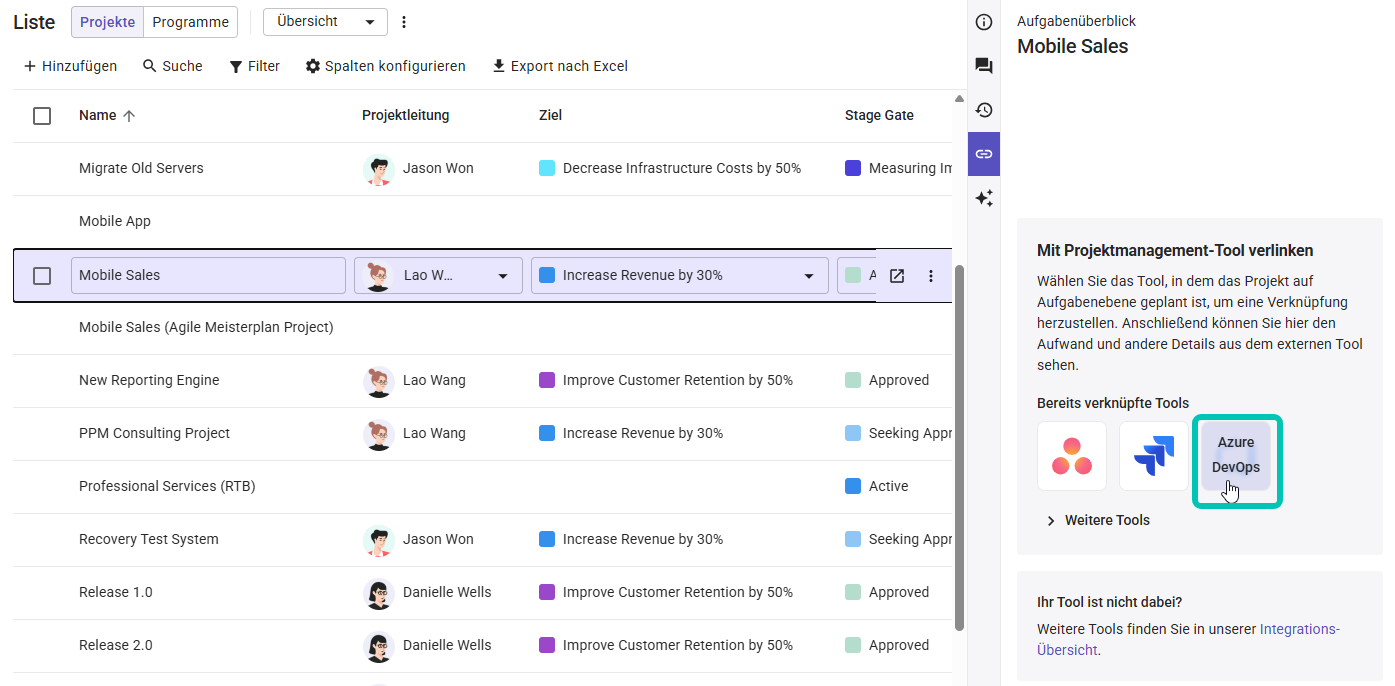This screenshot has width=1395, height=686.
Task: Open Mobile Sales row more options
Action: (931, 276)
